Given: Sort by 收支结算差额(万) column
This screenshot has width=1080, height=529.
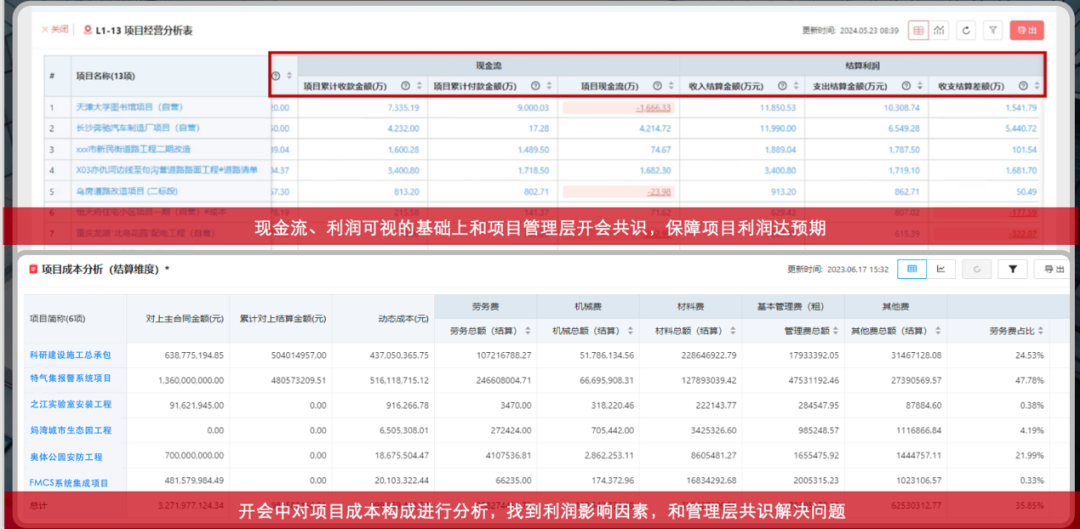Looking at the screenshot, I should click(1037, 86).
